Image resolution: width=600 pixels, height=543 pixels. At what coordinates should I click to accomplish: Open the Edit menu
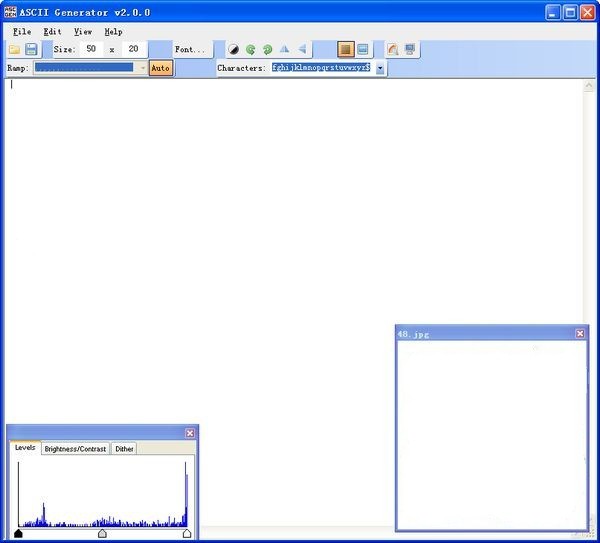click(x=52, y=32)
